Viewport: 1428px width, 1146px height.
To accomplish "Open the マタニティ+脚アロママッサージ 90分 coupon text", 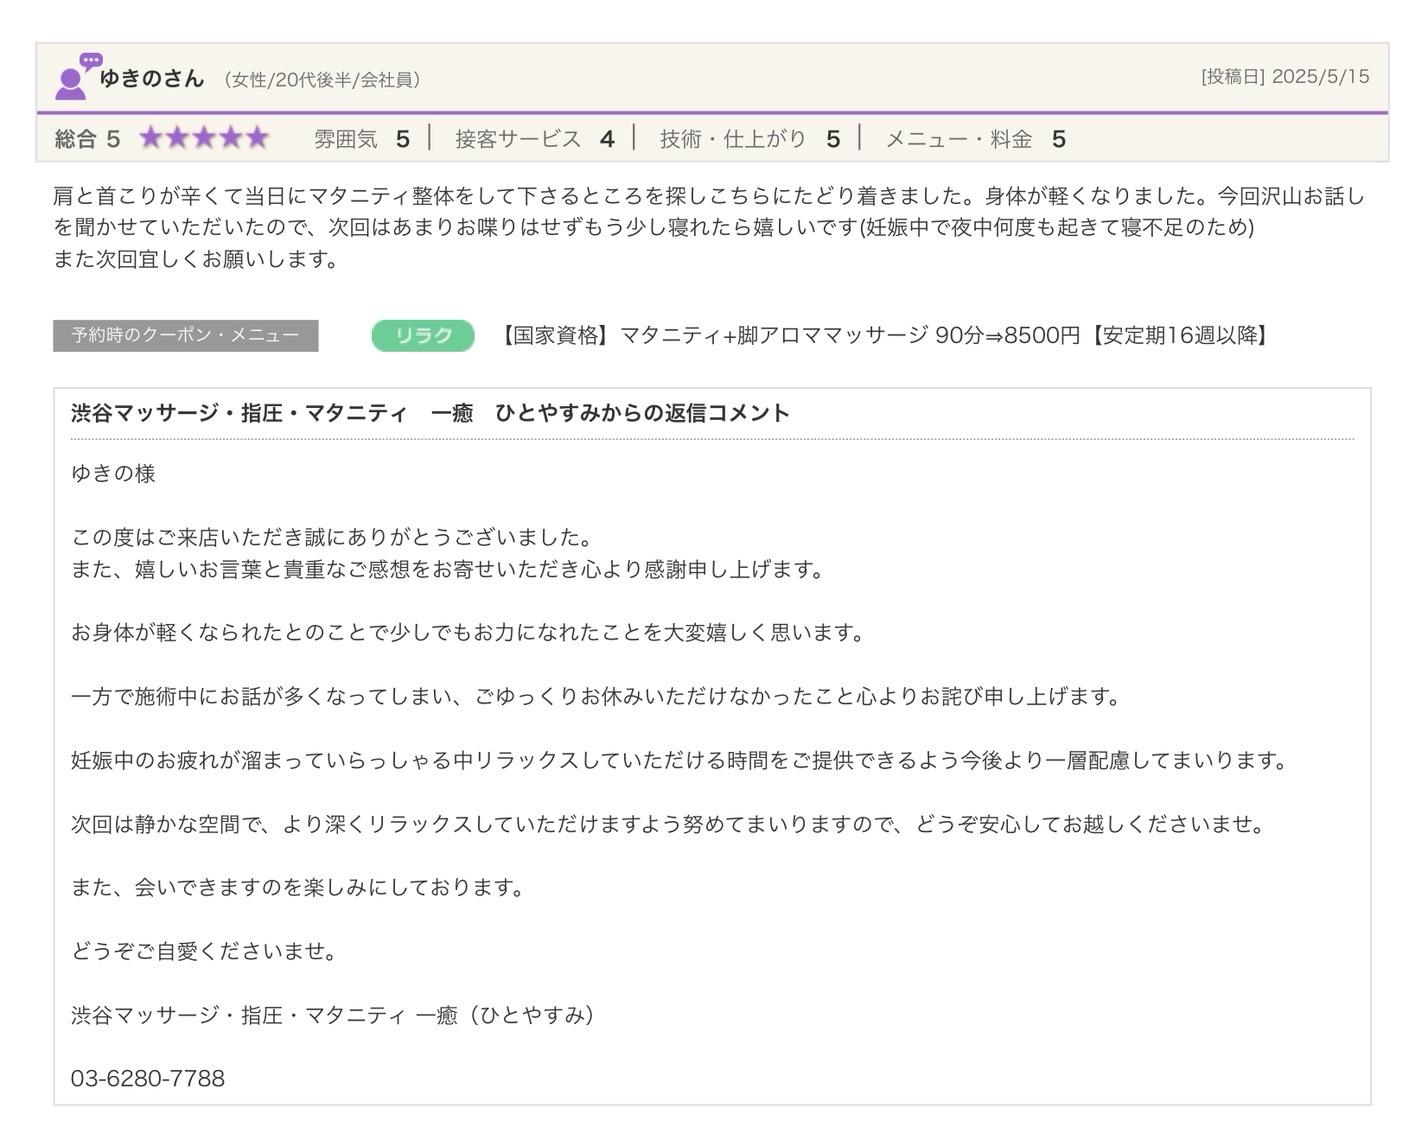I will pos(884,336).
